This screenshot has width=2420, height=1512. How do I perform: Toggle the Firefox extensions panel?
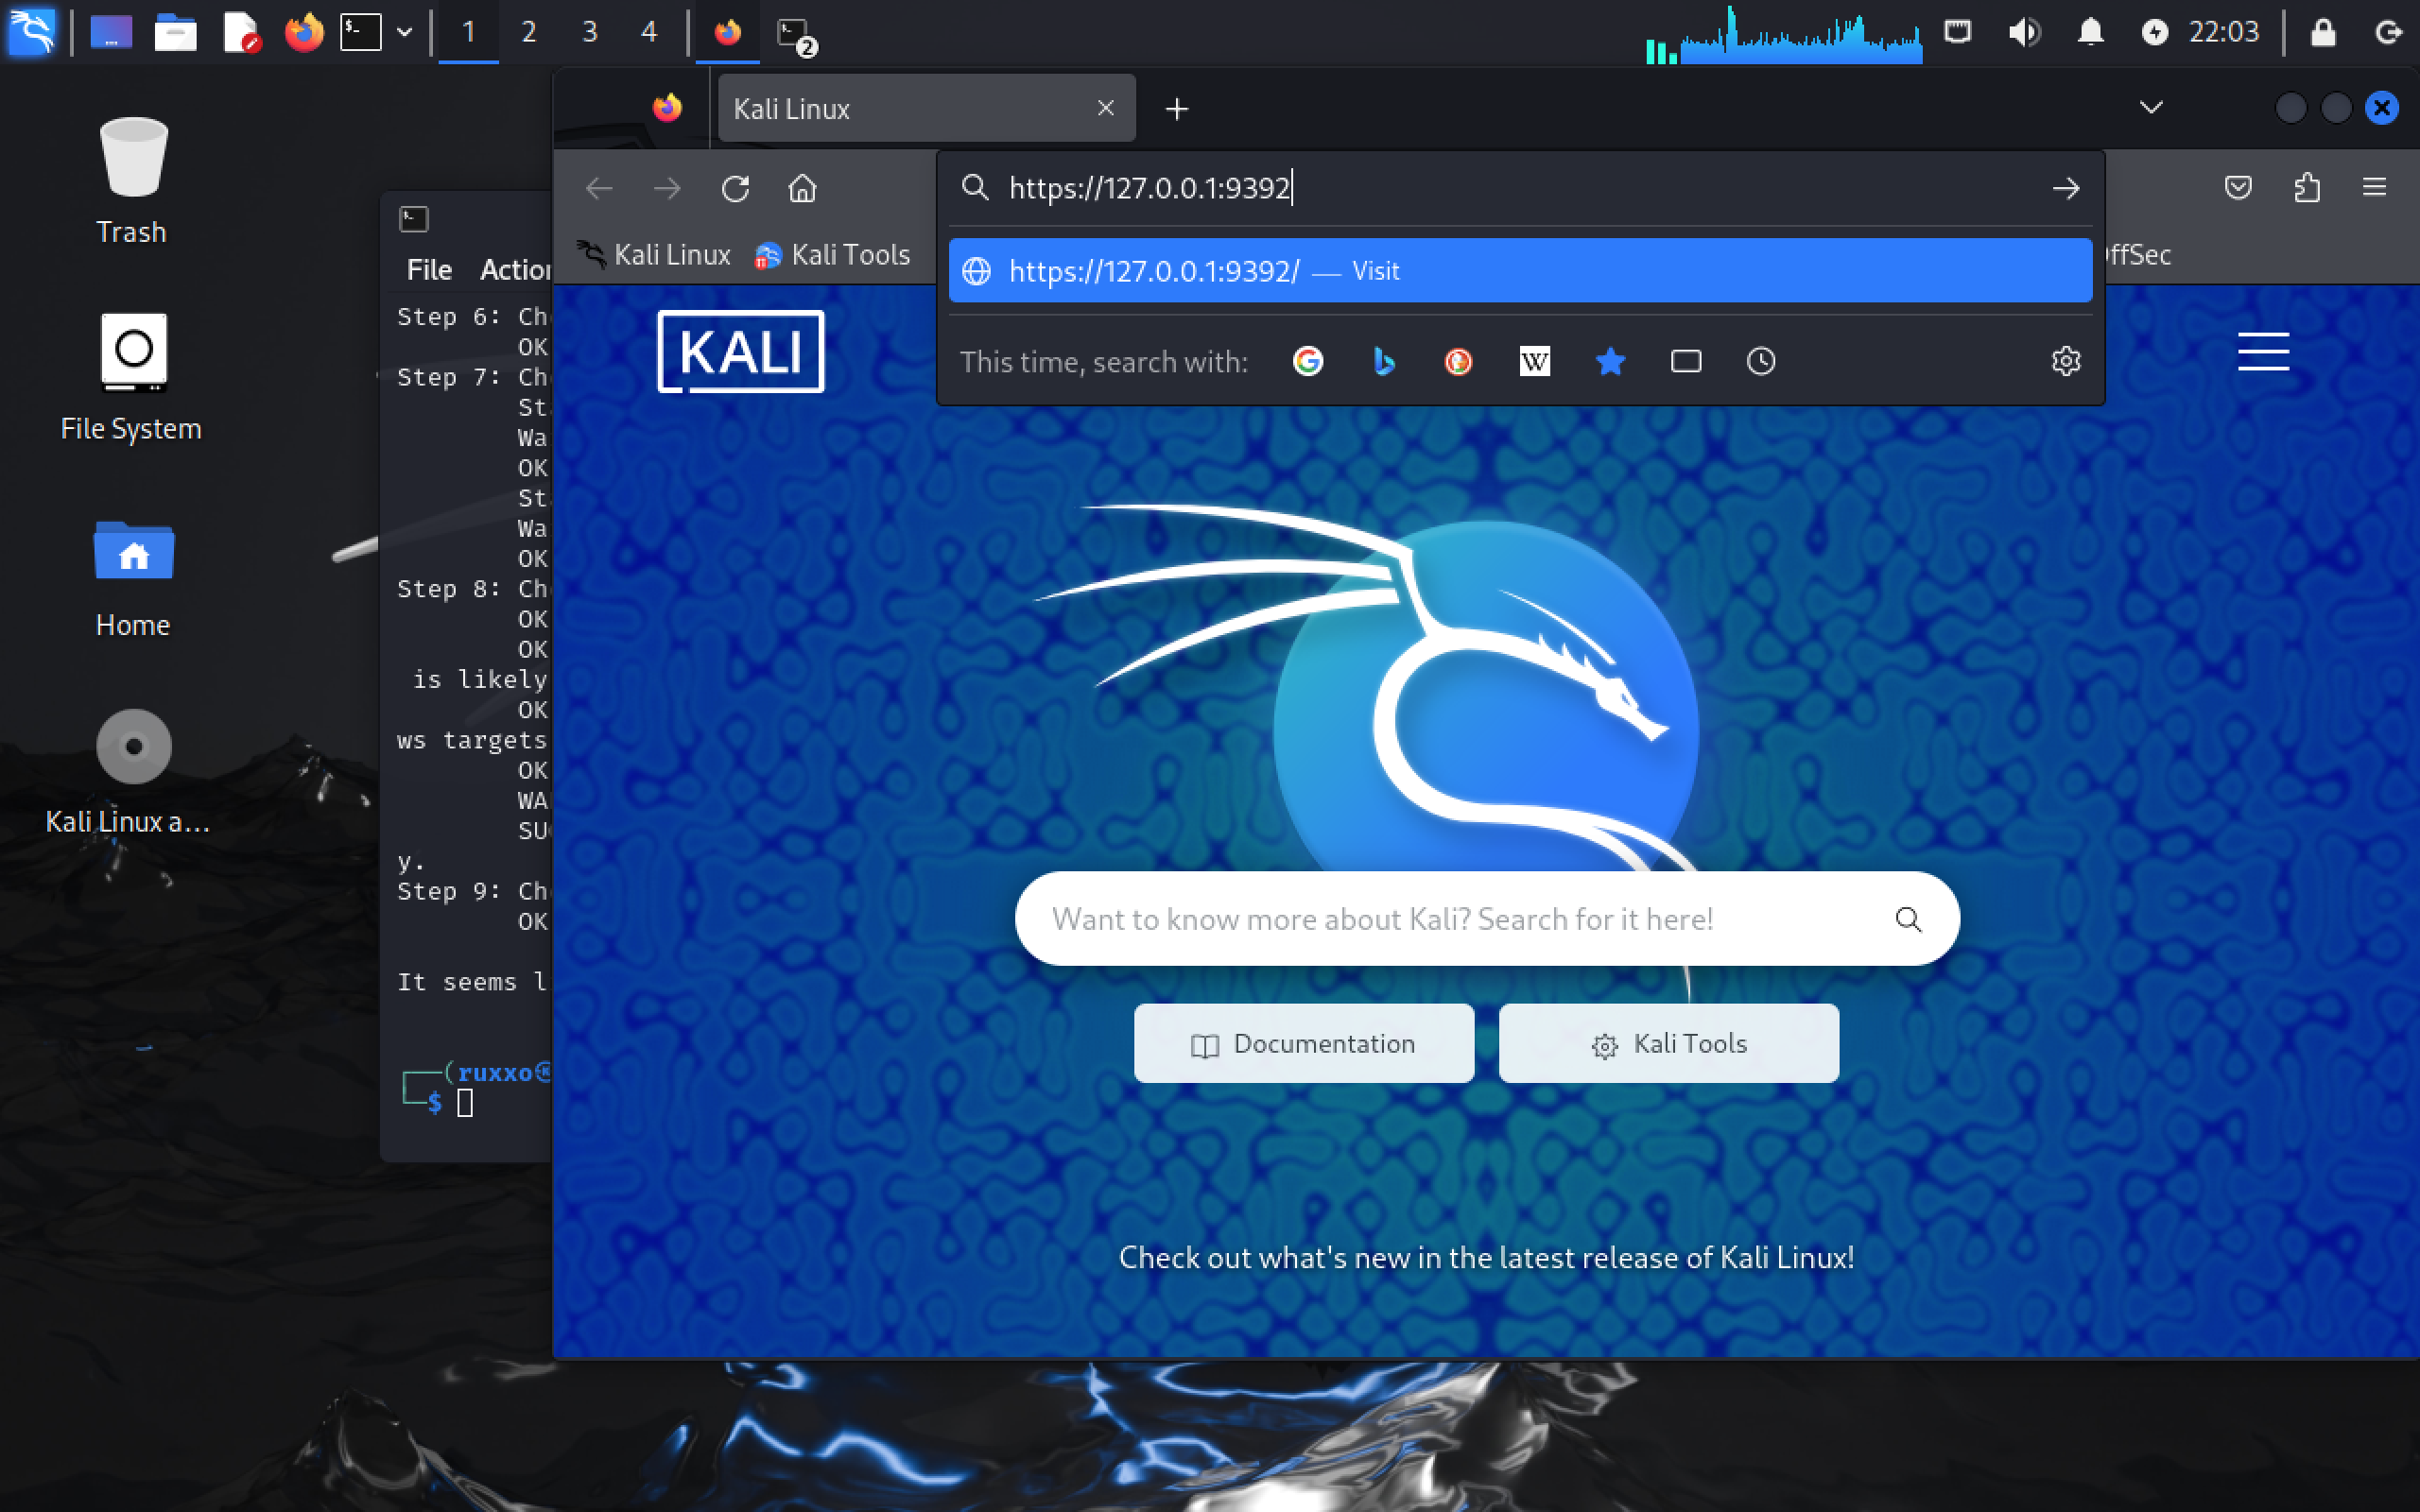pyautogui.click(x=2307, y=188)
